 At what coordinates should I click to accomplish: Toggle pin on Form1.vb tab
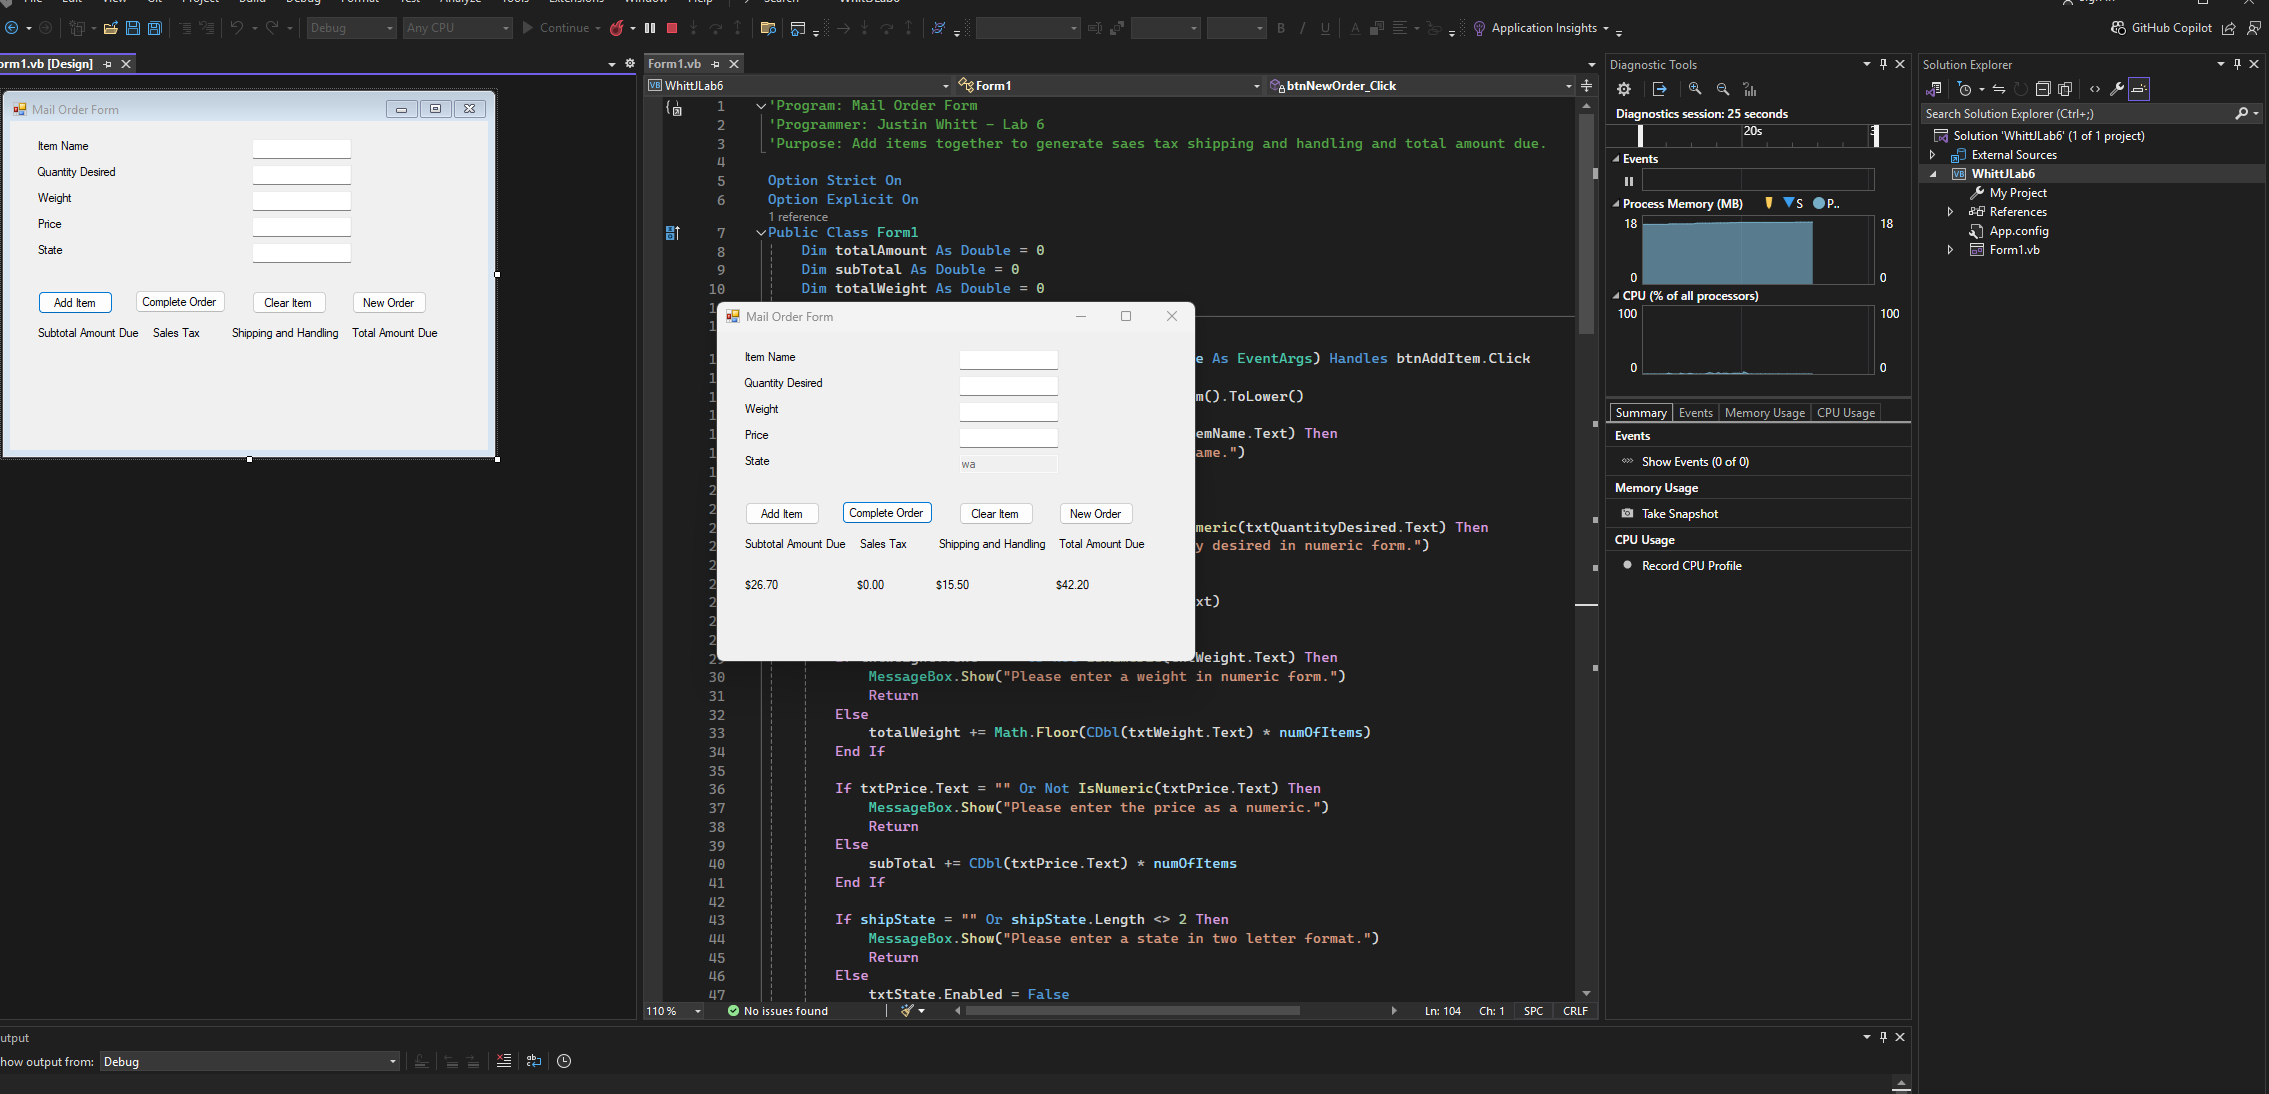tap(715, 64)
